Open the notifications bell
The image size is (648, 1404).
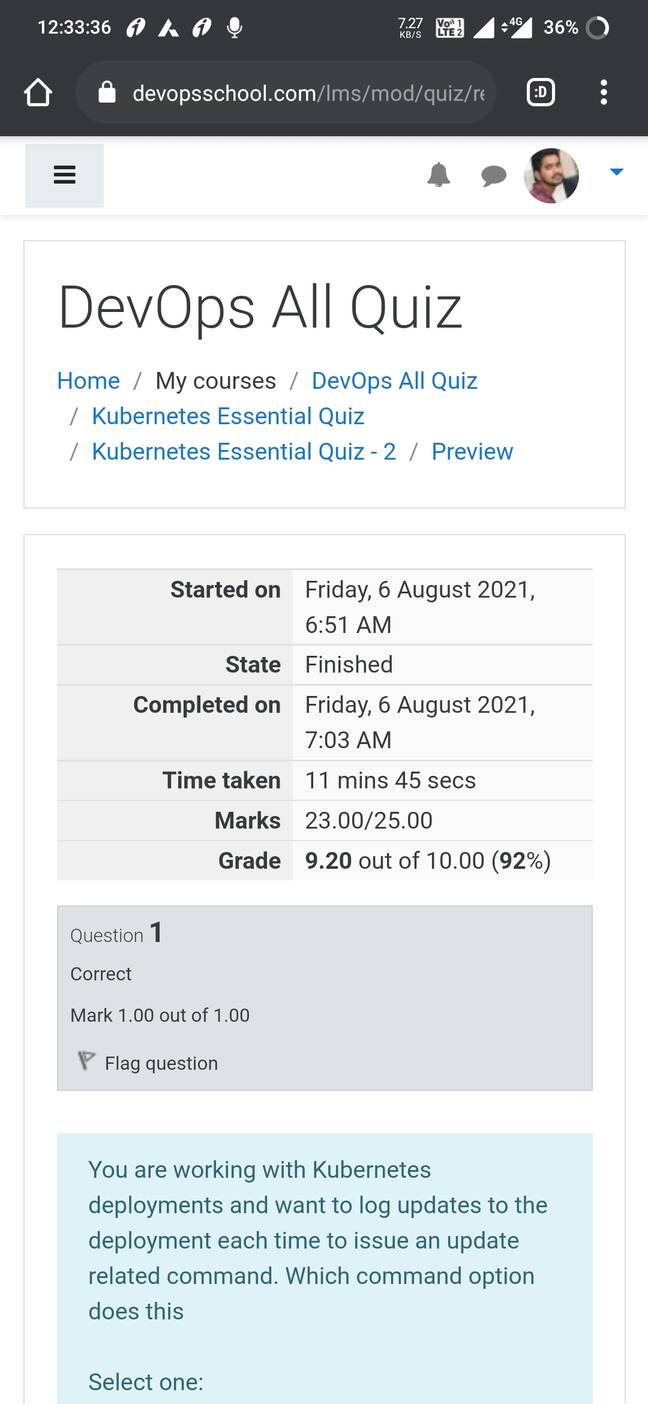(x=438, y=176)
